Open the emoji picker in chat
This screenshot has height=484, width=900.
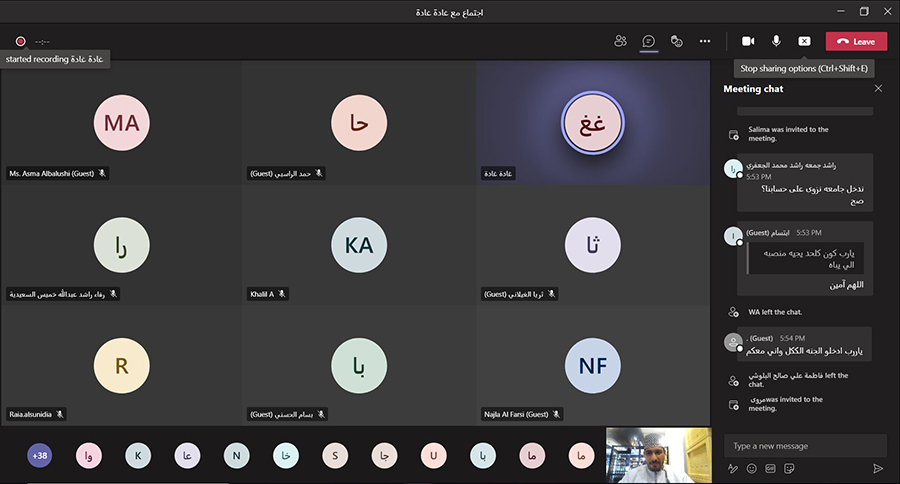pyautogui.click(x=751, y=468)
